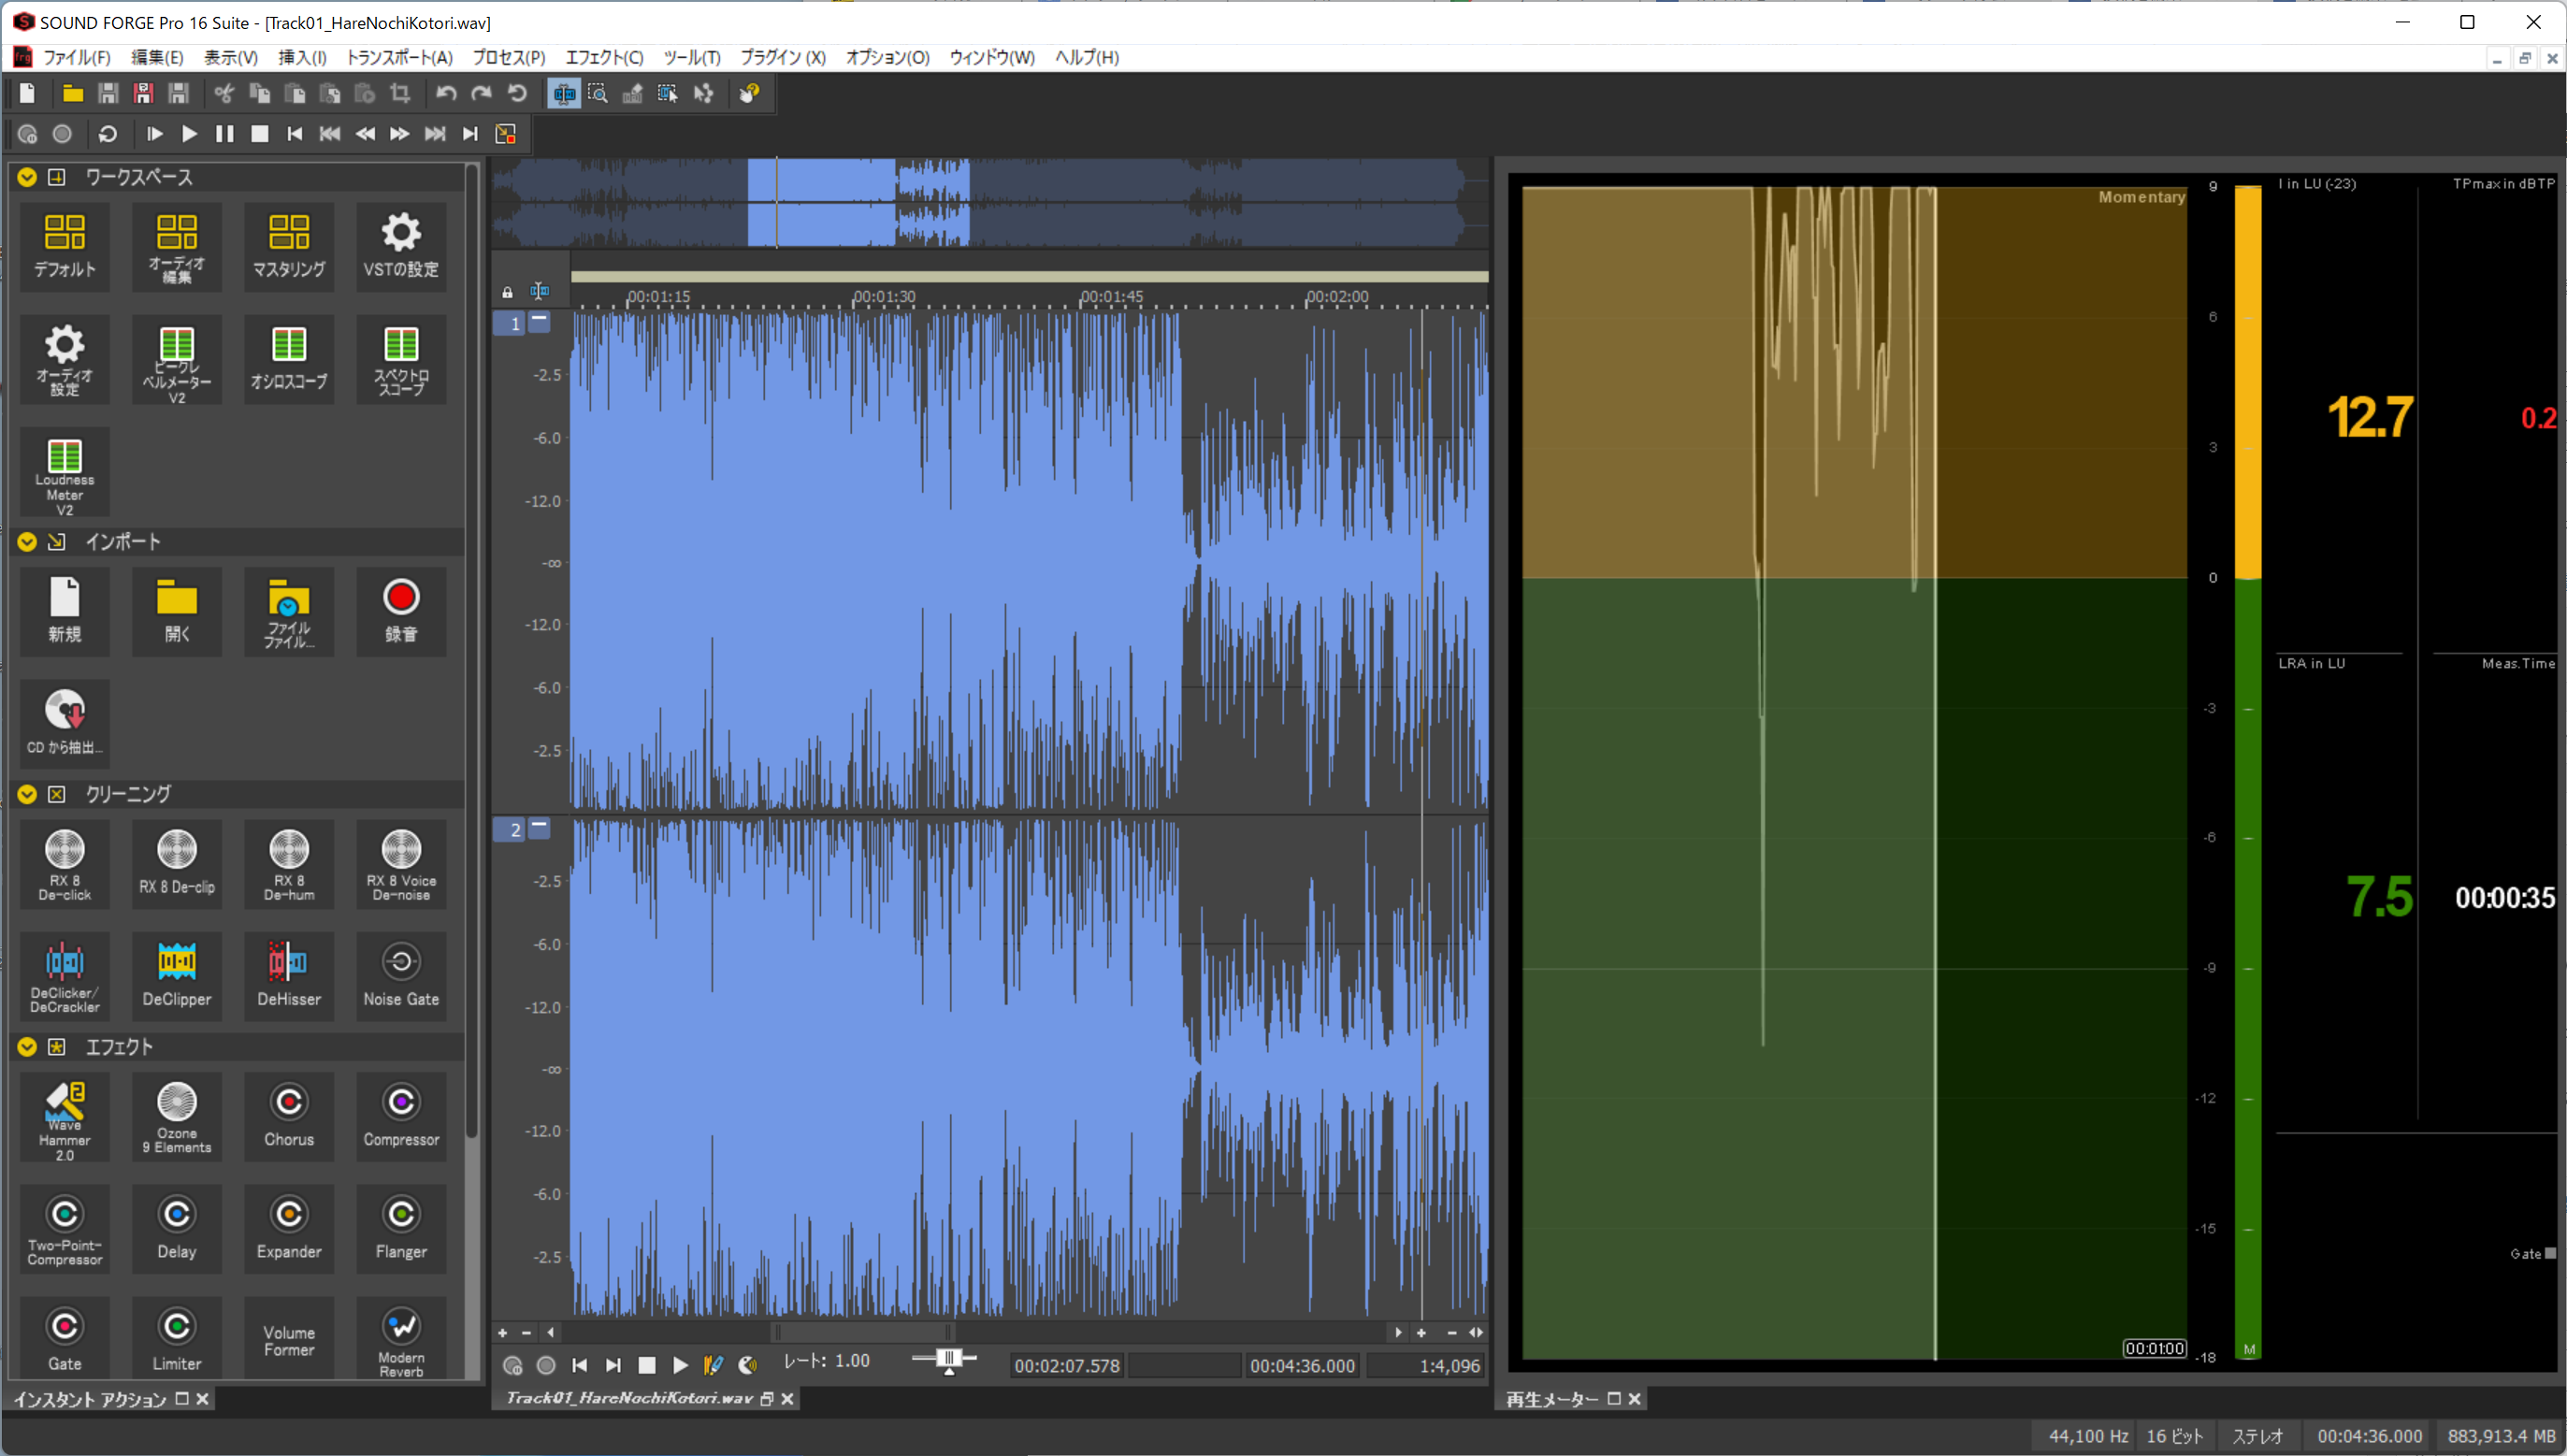The image size is (2567, 1456).
Task: Click Stop in the top transport toolbar
Action: click(260, 134)
